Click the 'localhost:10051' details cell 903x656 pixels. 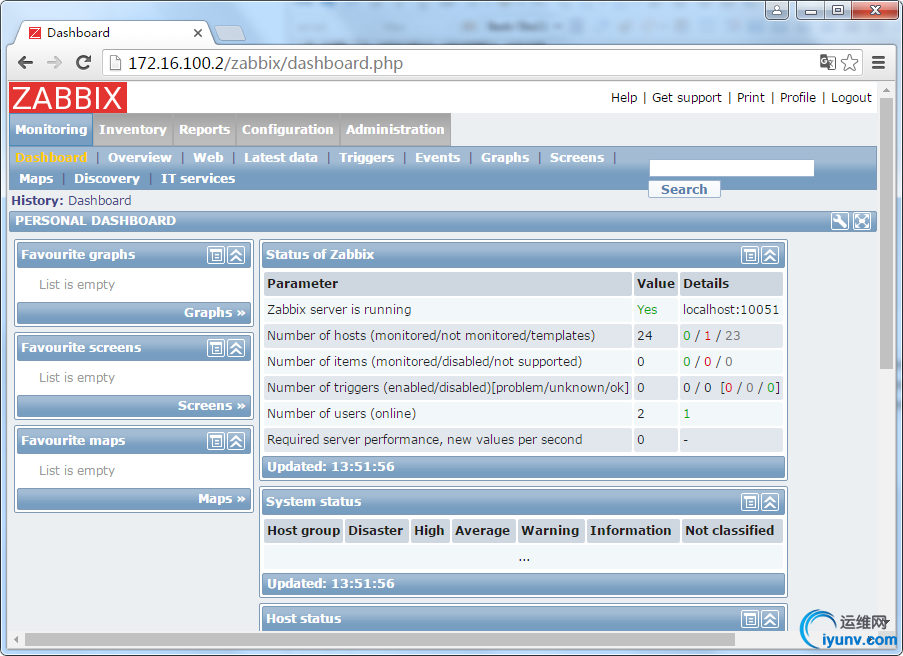(x=731, y=310)
